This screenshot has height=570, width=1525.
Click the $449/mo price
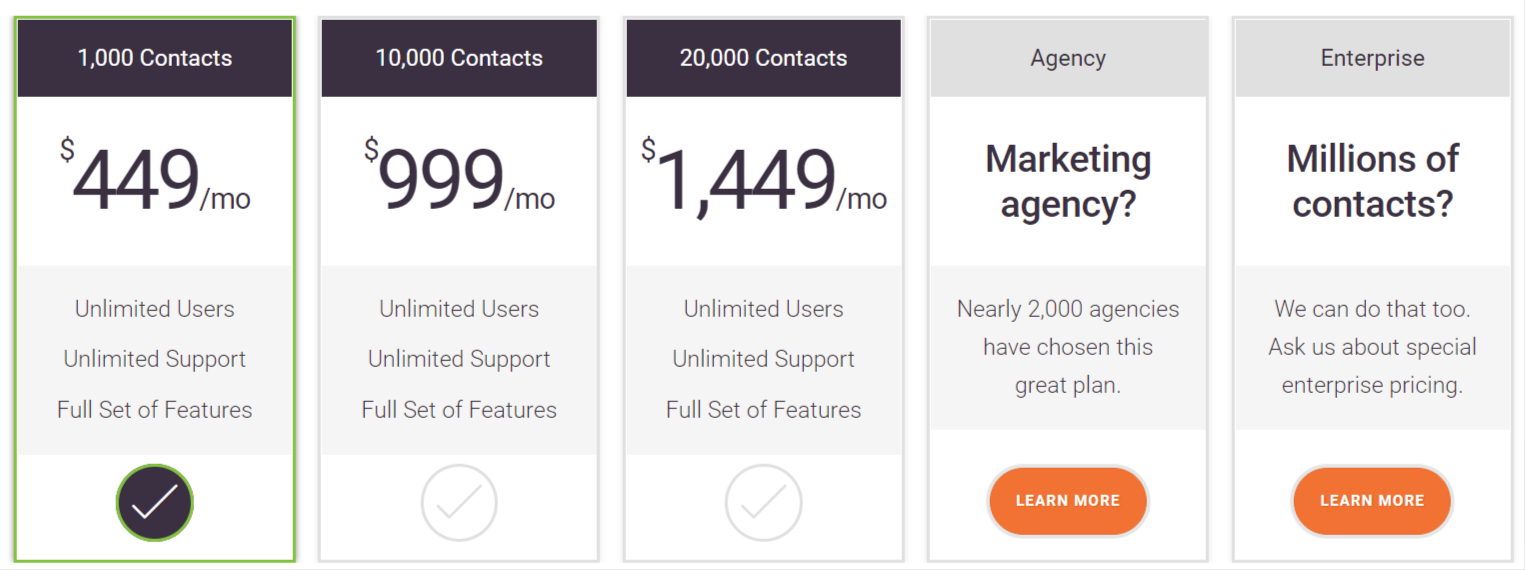[155, 178]
